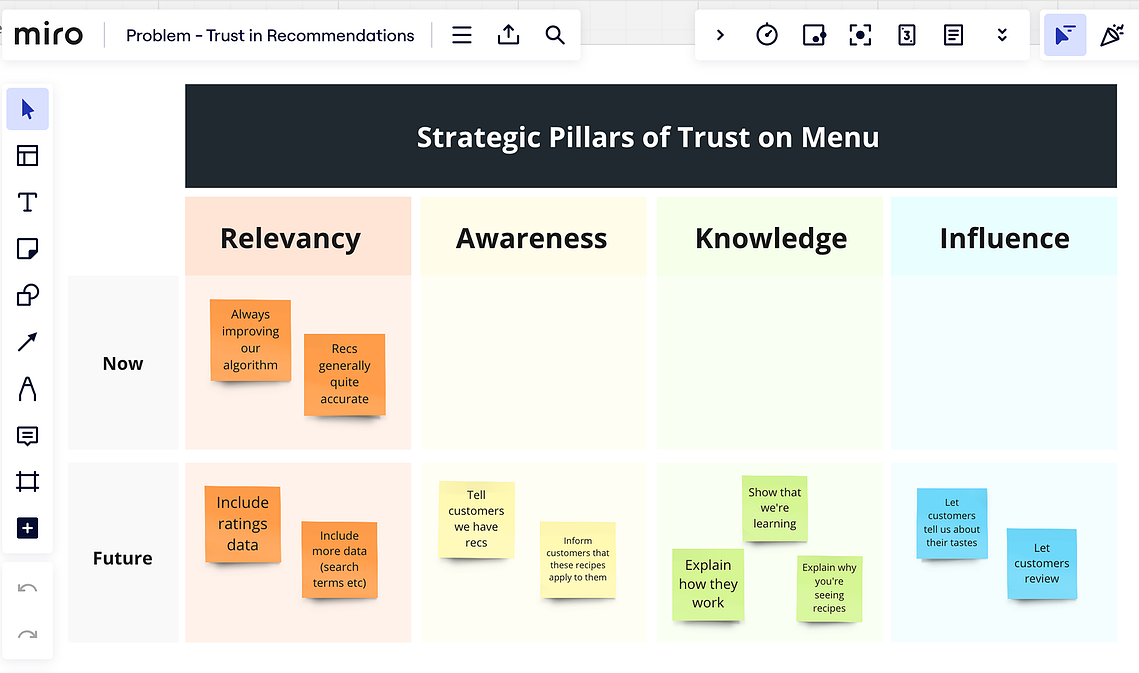
Task: Open the main hamburger menu
Action: pyautogui.click(x=462, y=35)
